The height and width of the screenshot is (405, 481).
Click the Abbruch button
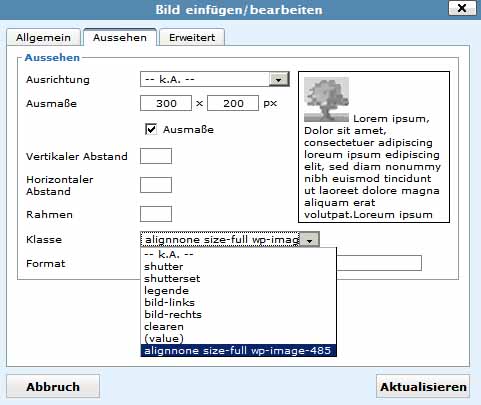(53, 387)
